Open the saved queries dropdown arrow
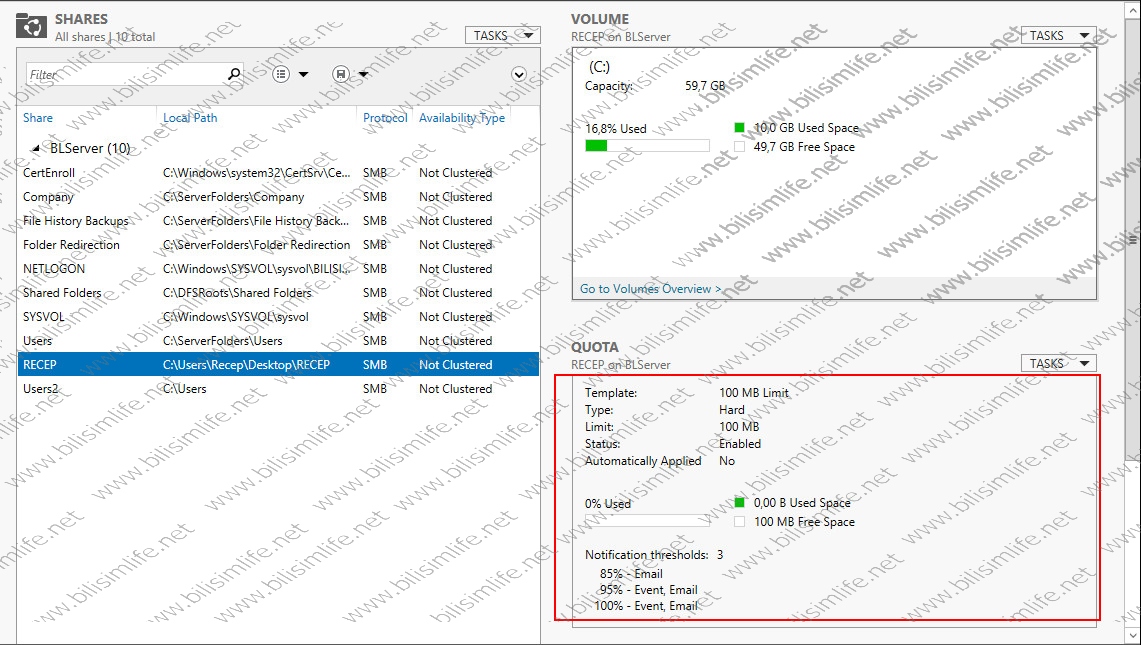 (x=363, y=74)
